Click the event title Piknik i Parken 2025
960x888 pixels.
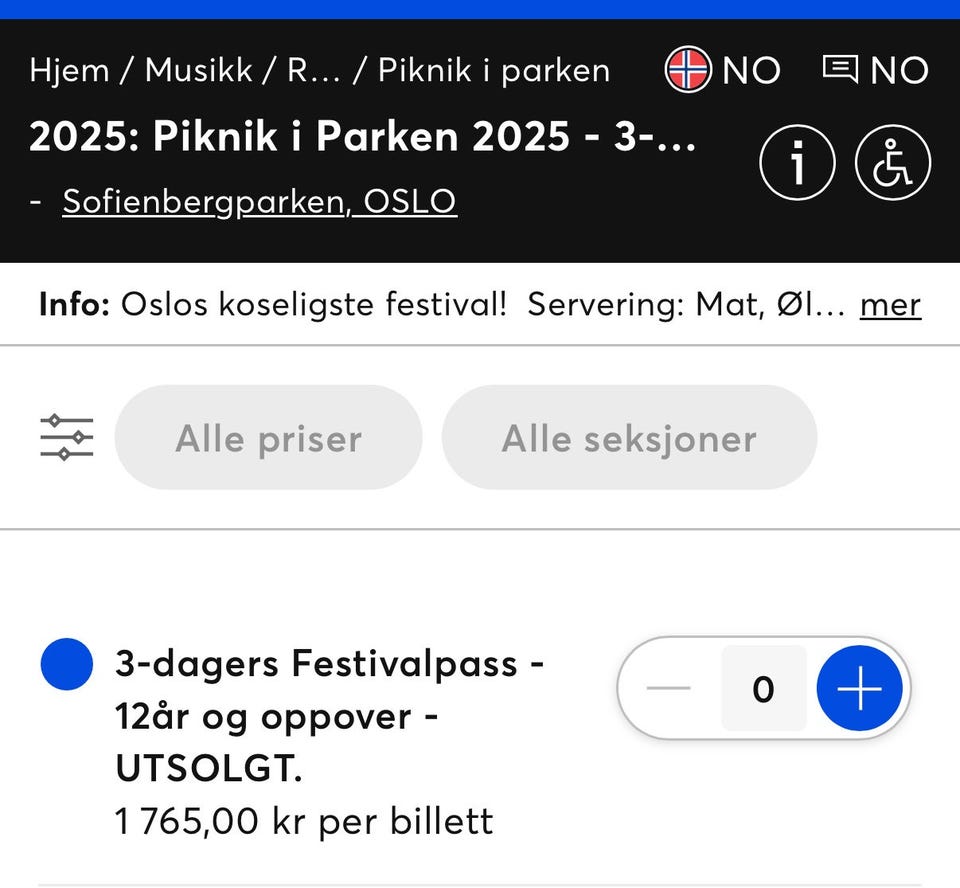[x=362, y=137]
